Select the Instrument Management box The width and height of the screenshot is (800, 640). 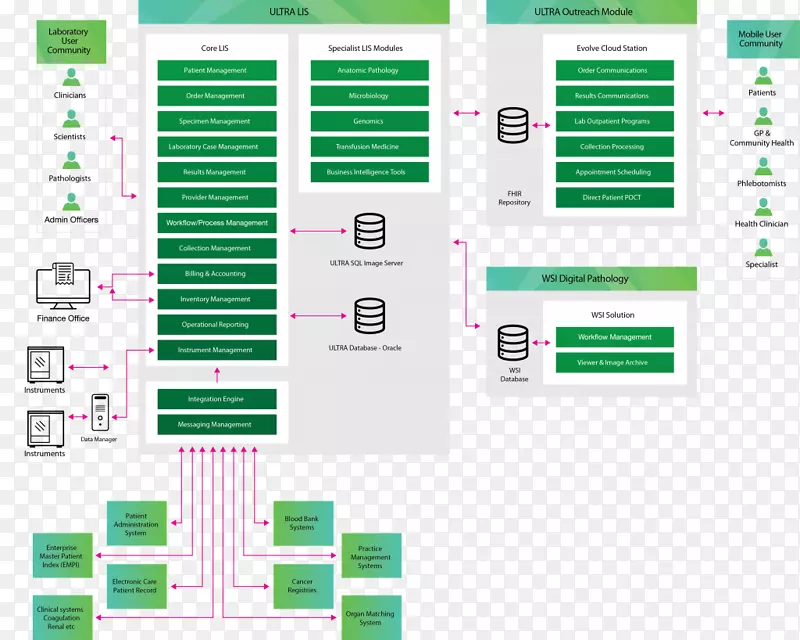[217, 350]
